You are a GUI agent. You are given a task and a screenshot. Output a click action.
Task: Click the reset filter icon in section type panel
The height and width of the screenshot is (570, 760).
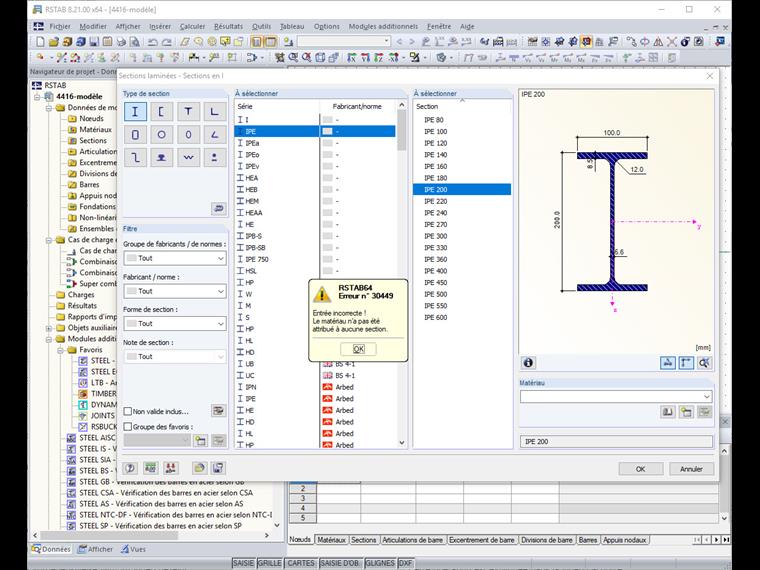219,208
